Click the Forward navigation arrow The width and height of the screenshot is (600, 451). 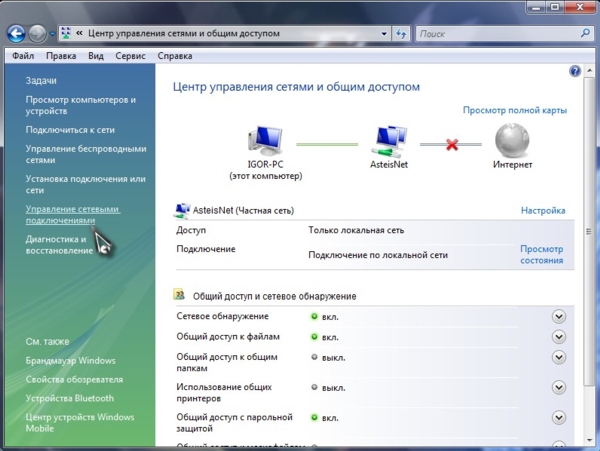pos(37,34)
